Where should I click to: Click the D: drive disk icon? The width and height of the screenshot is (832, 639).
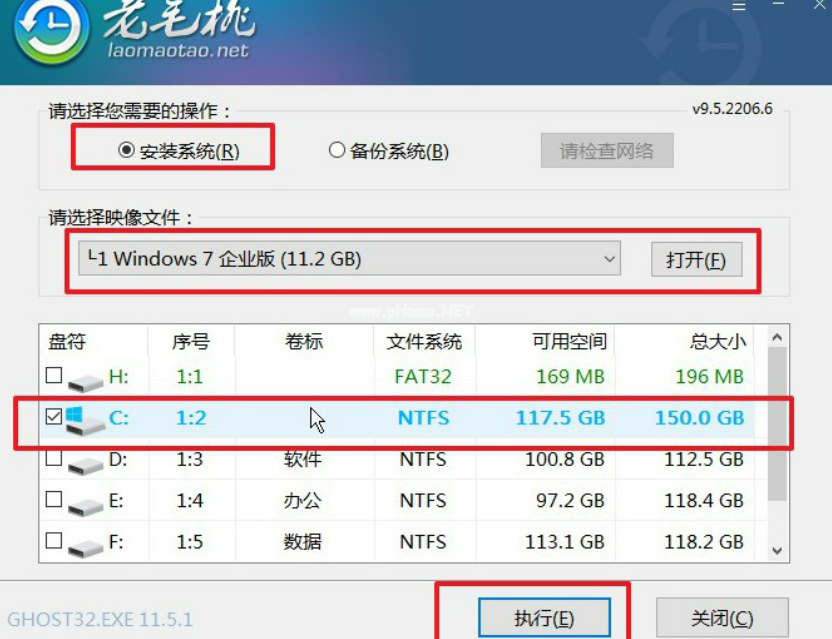[85, 463]
